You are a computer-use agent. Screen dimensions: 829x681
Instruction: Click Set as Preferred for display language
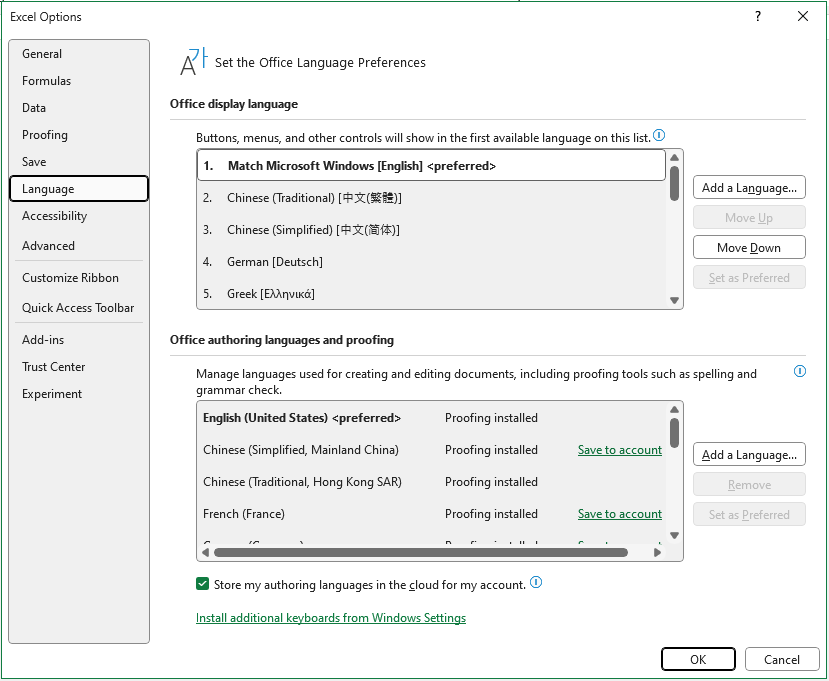(749, 278)
